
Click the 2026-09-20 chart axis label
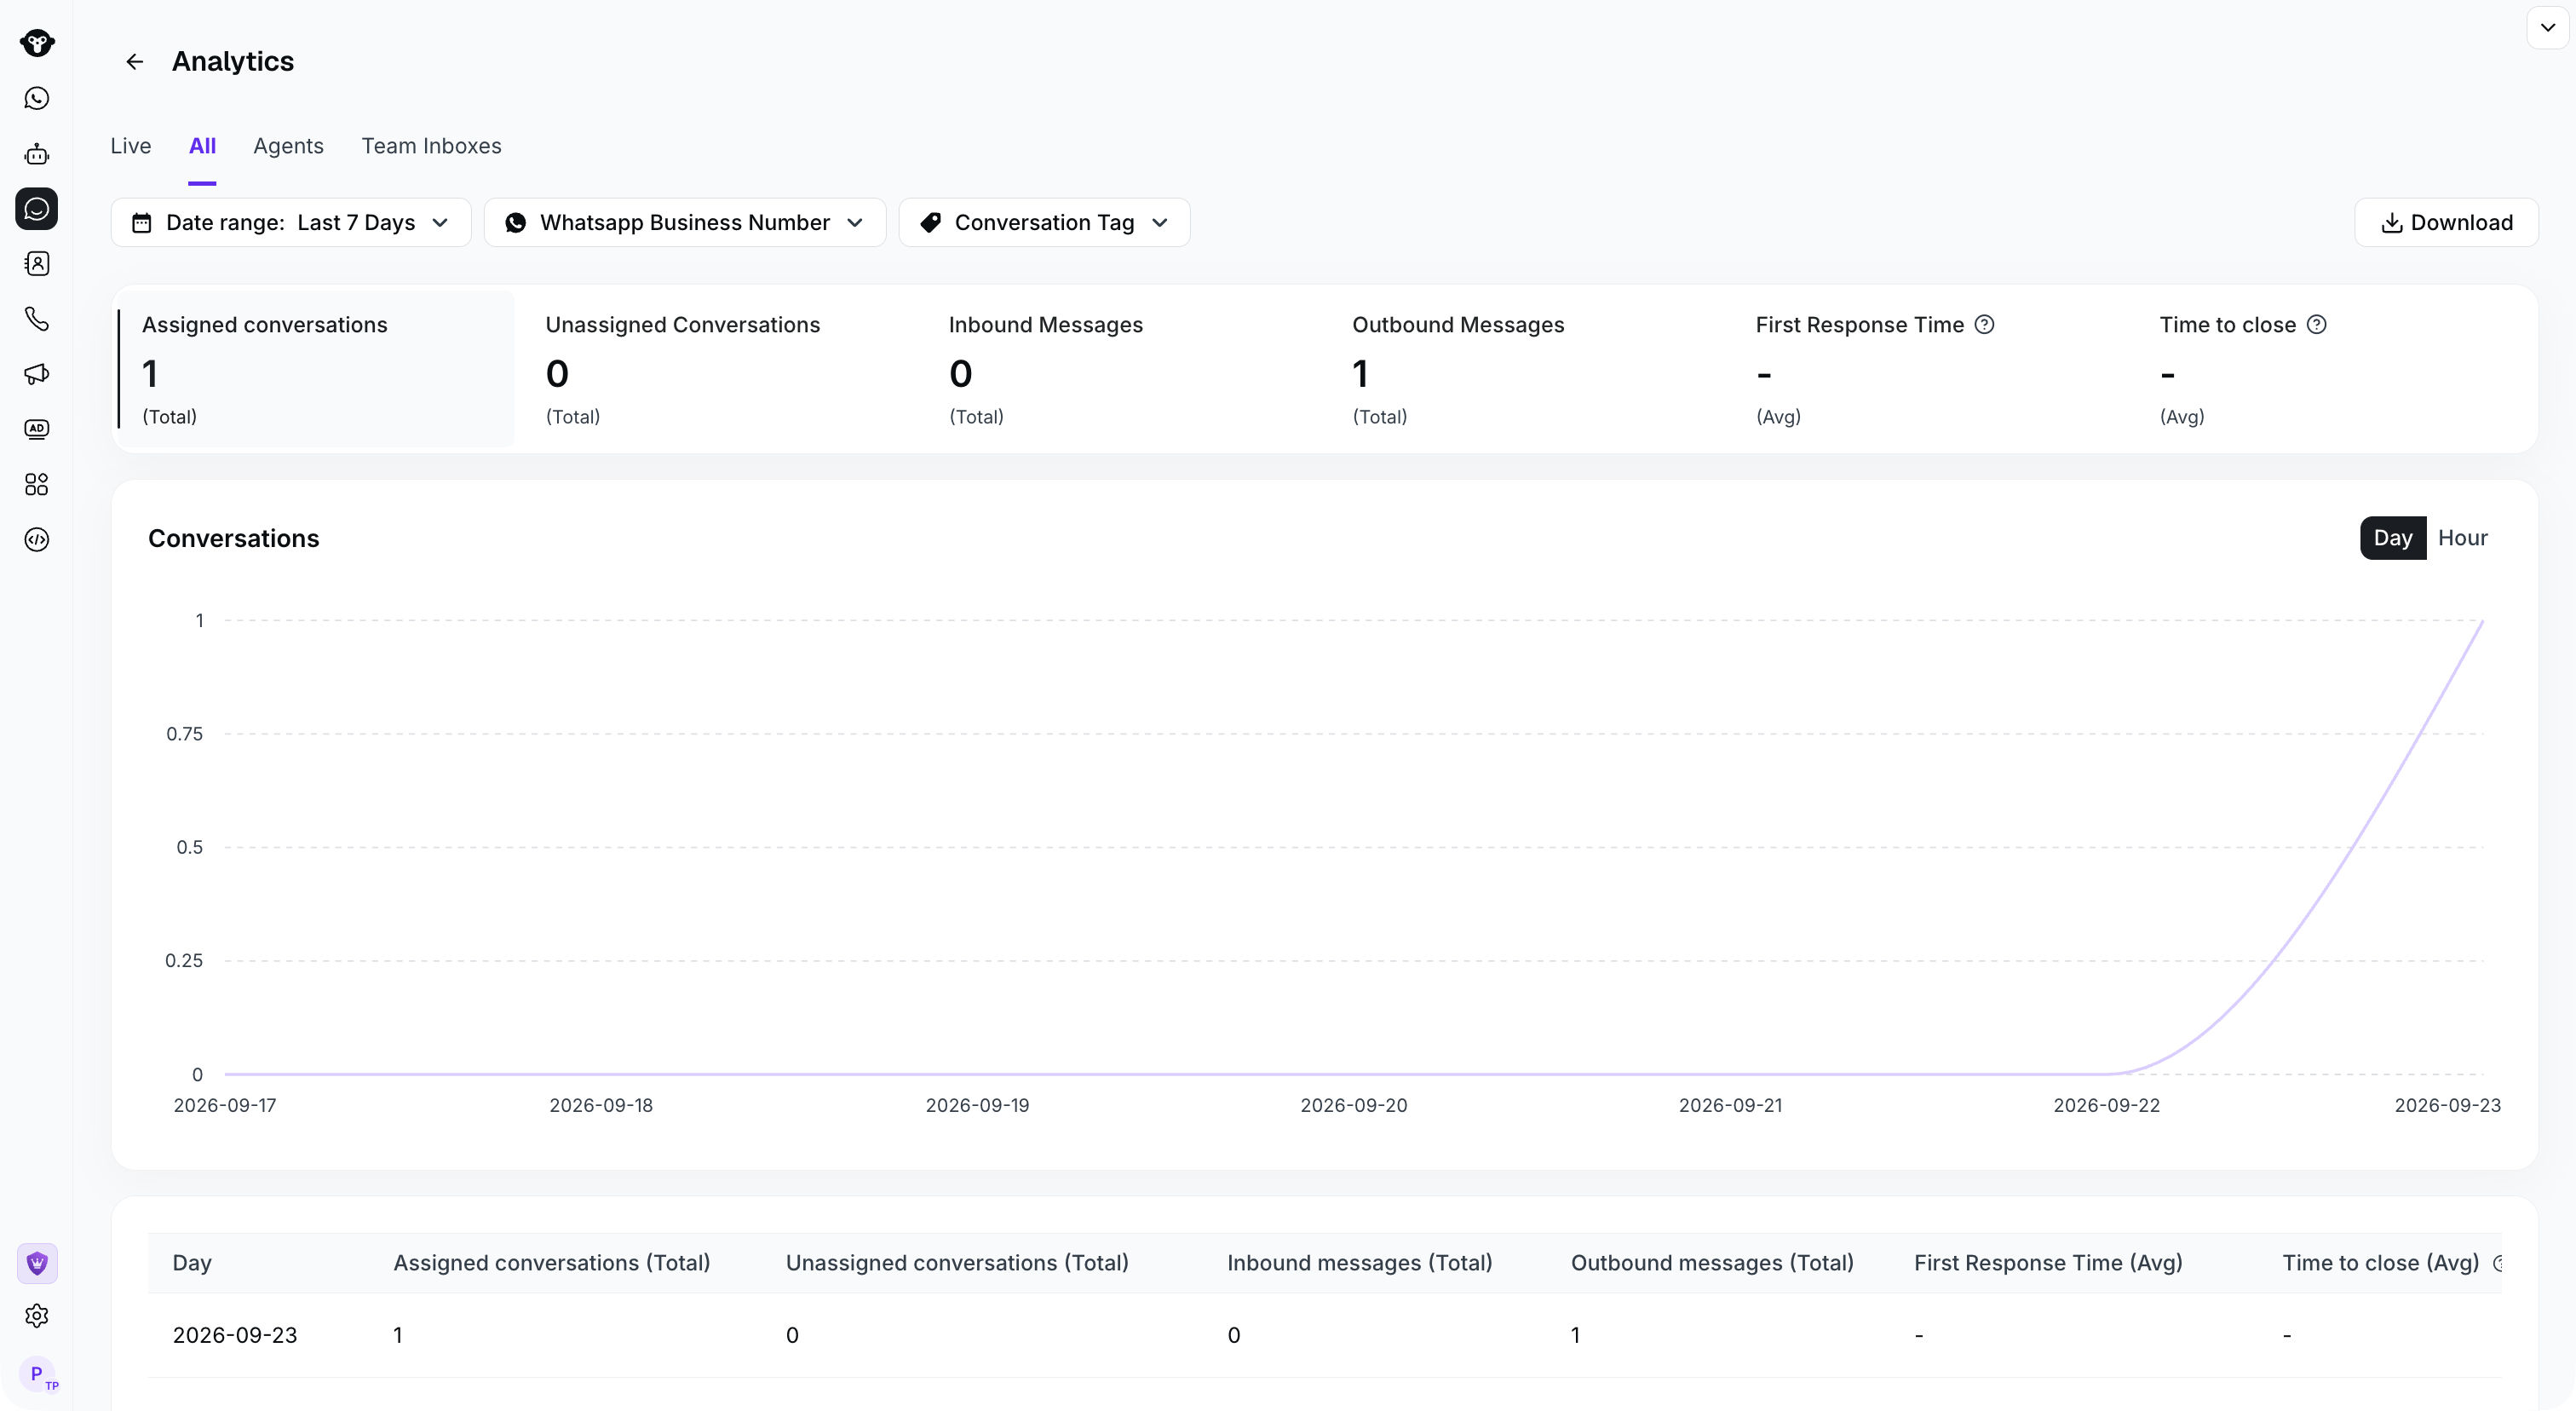pos(1353,1105)
